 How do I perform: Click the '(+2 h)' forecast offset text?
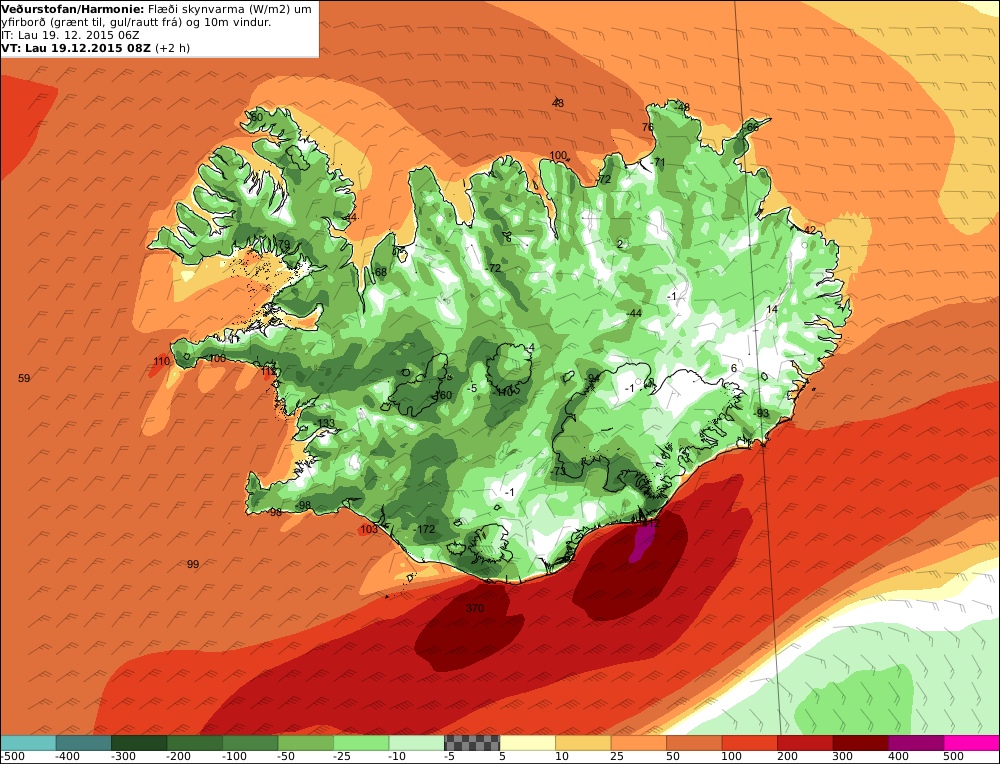pyautogui.click(x=172, y=48)
